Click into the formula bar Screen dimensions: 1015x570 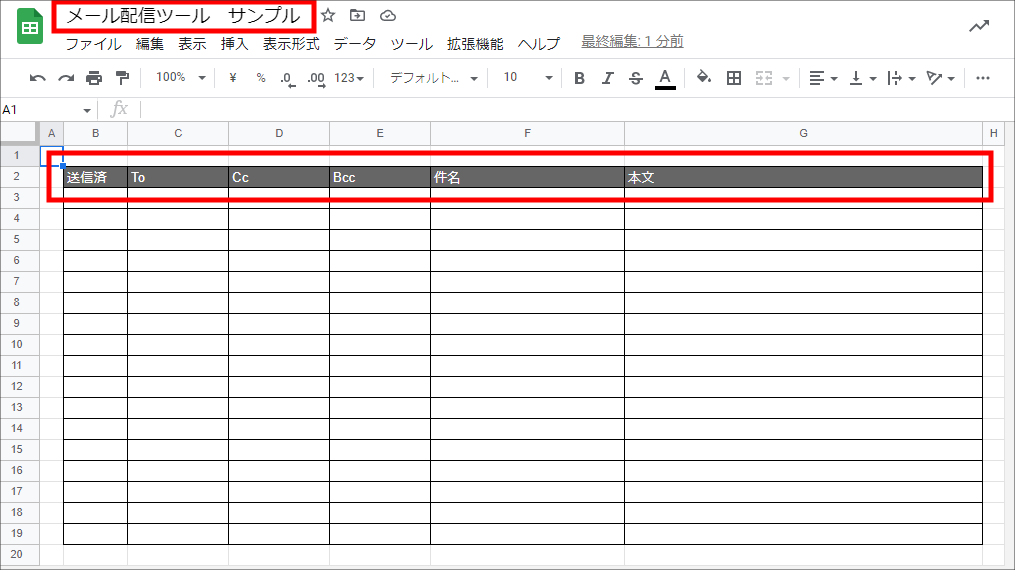click(x=576, y=110)
